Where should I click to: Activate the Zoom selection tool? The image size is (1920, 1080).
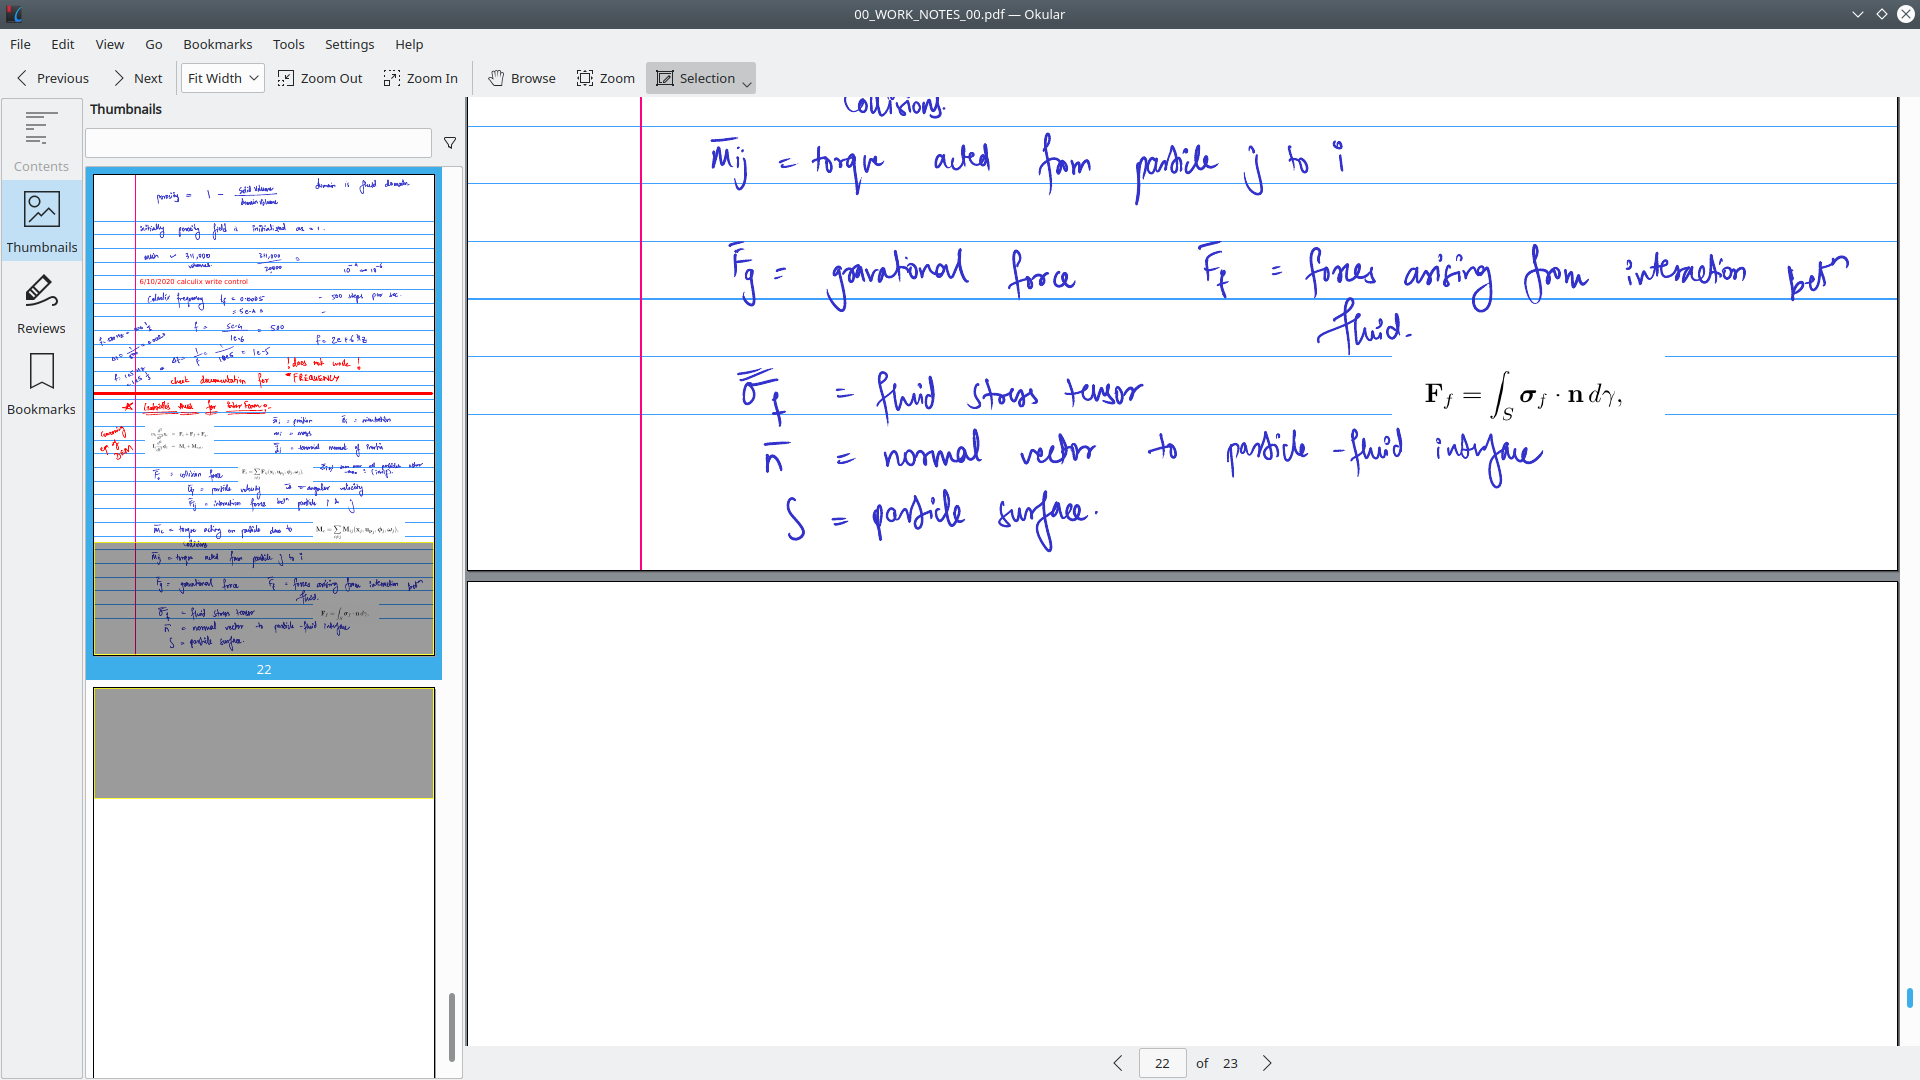605,78
